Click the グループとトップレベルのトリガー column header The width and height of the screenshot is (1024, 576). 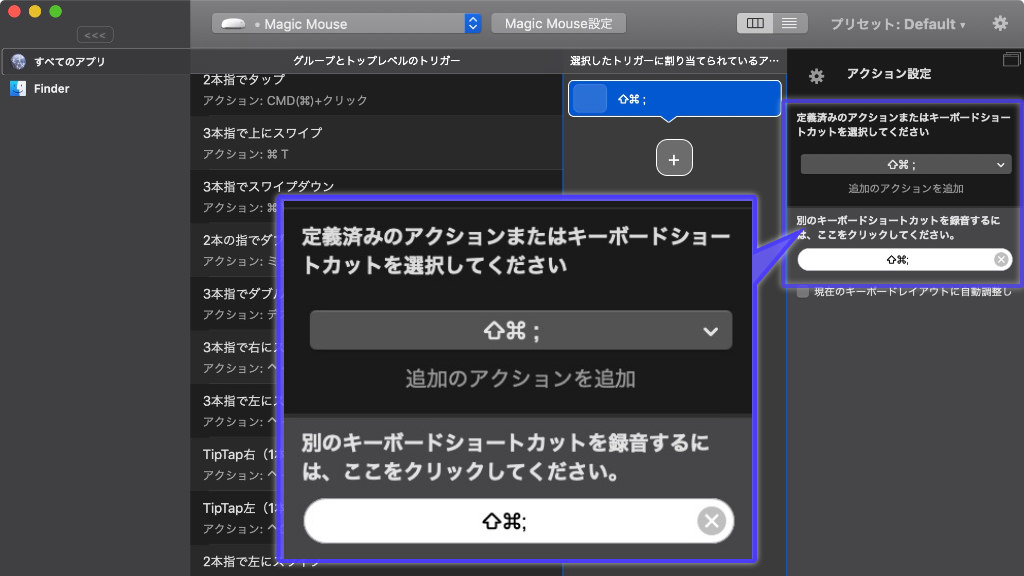[x=376, y=61]
